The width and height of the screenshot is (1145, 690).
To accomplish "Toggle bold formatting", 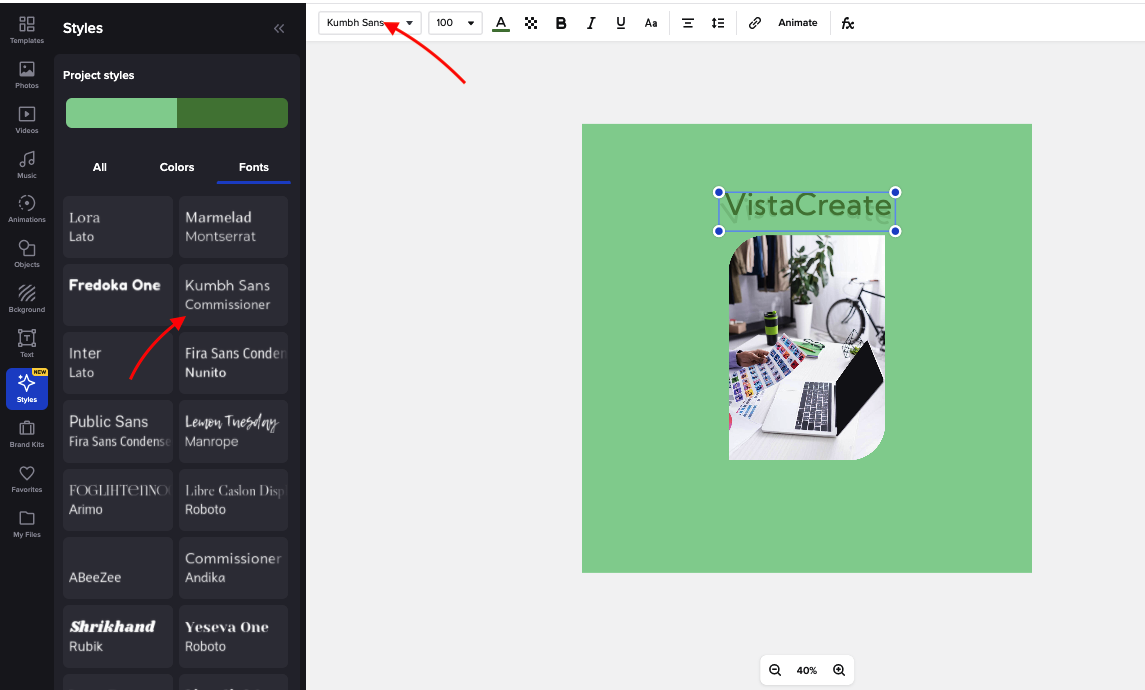I will tap(561, 23).
